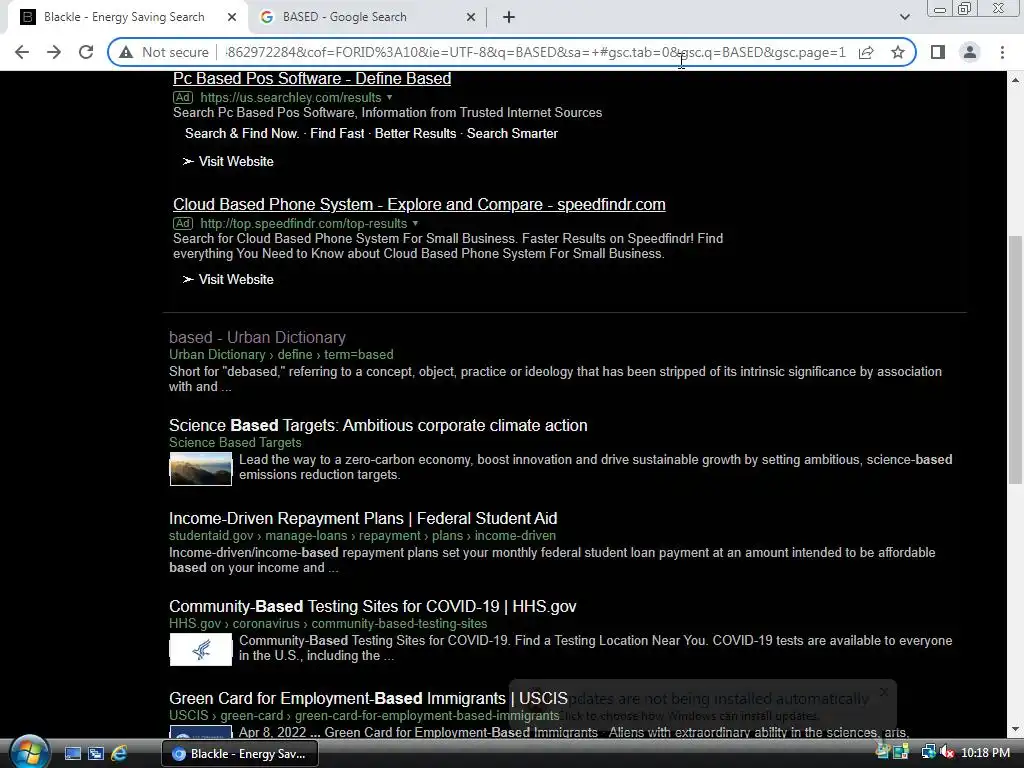1024x768 pixels.
Task: Open Green Card for Employment-Based Immigrants result
Action: [368, 699]
